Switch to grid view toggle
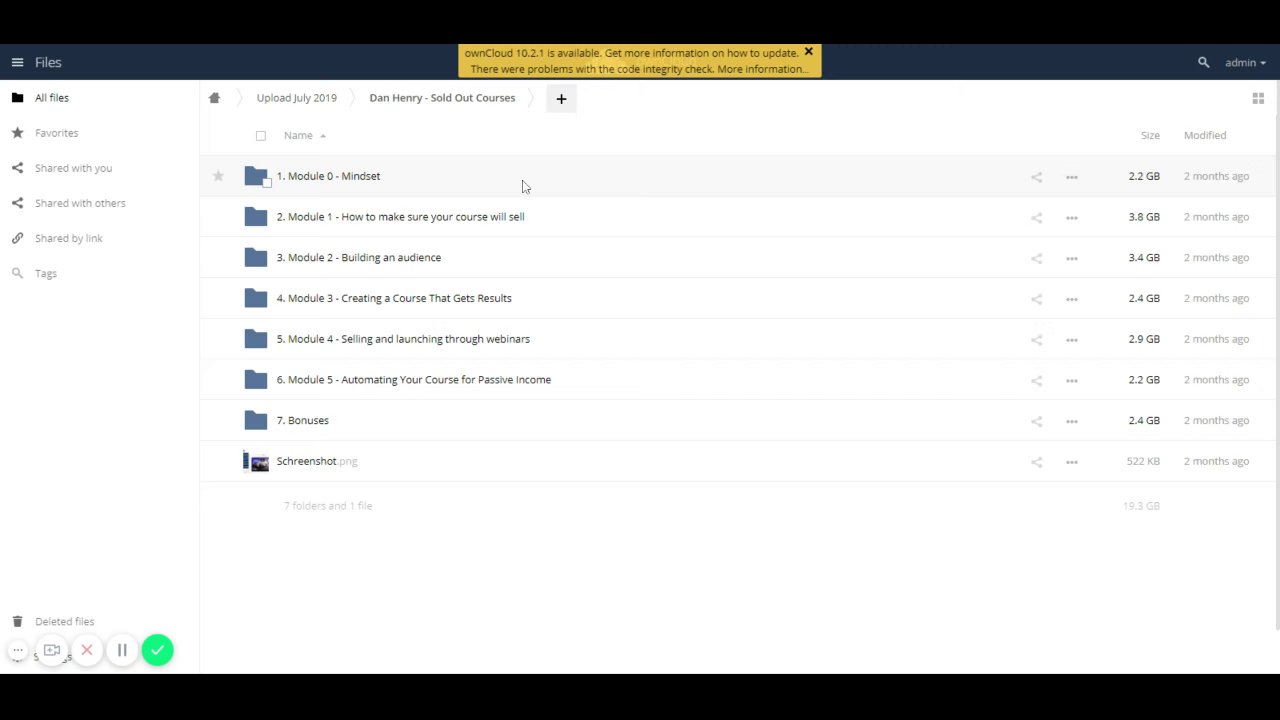This screenshot has height=720, width=1280. (1258, 98)
